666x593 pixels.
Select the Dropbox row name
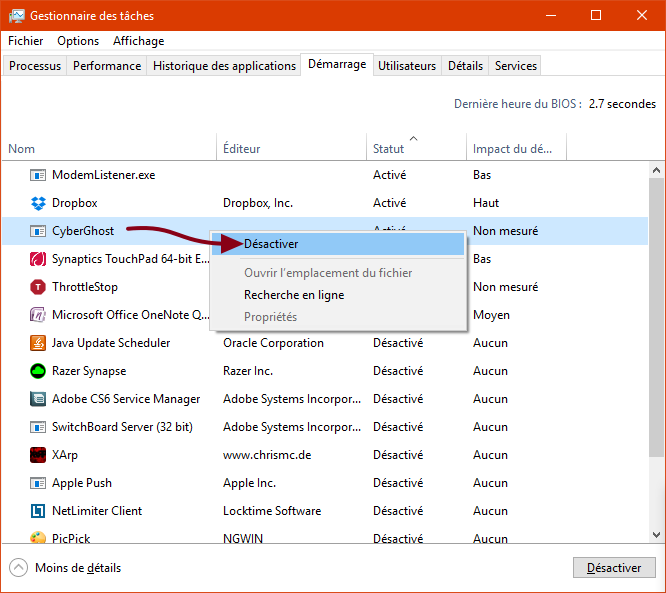pos(75,203)
